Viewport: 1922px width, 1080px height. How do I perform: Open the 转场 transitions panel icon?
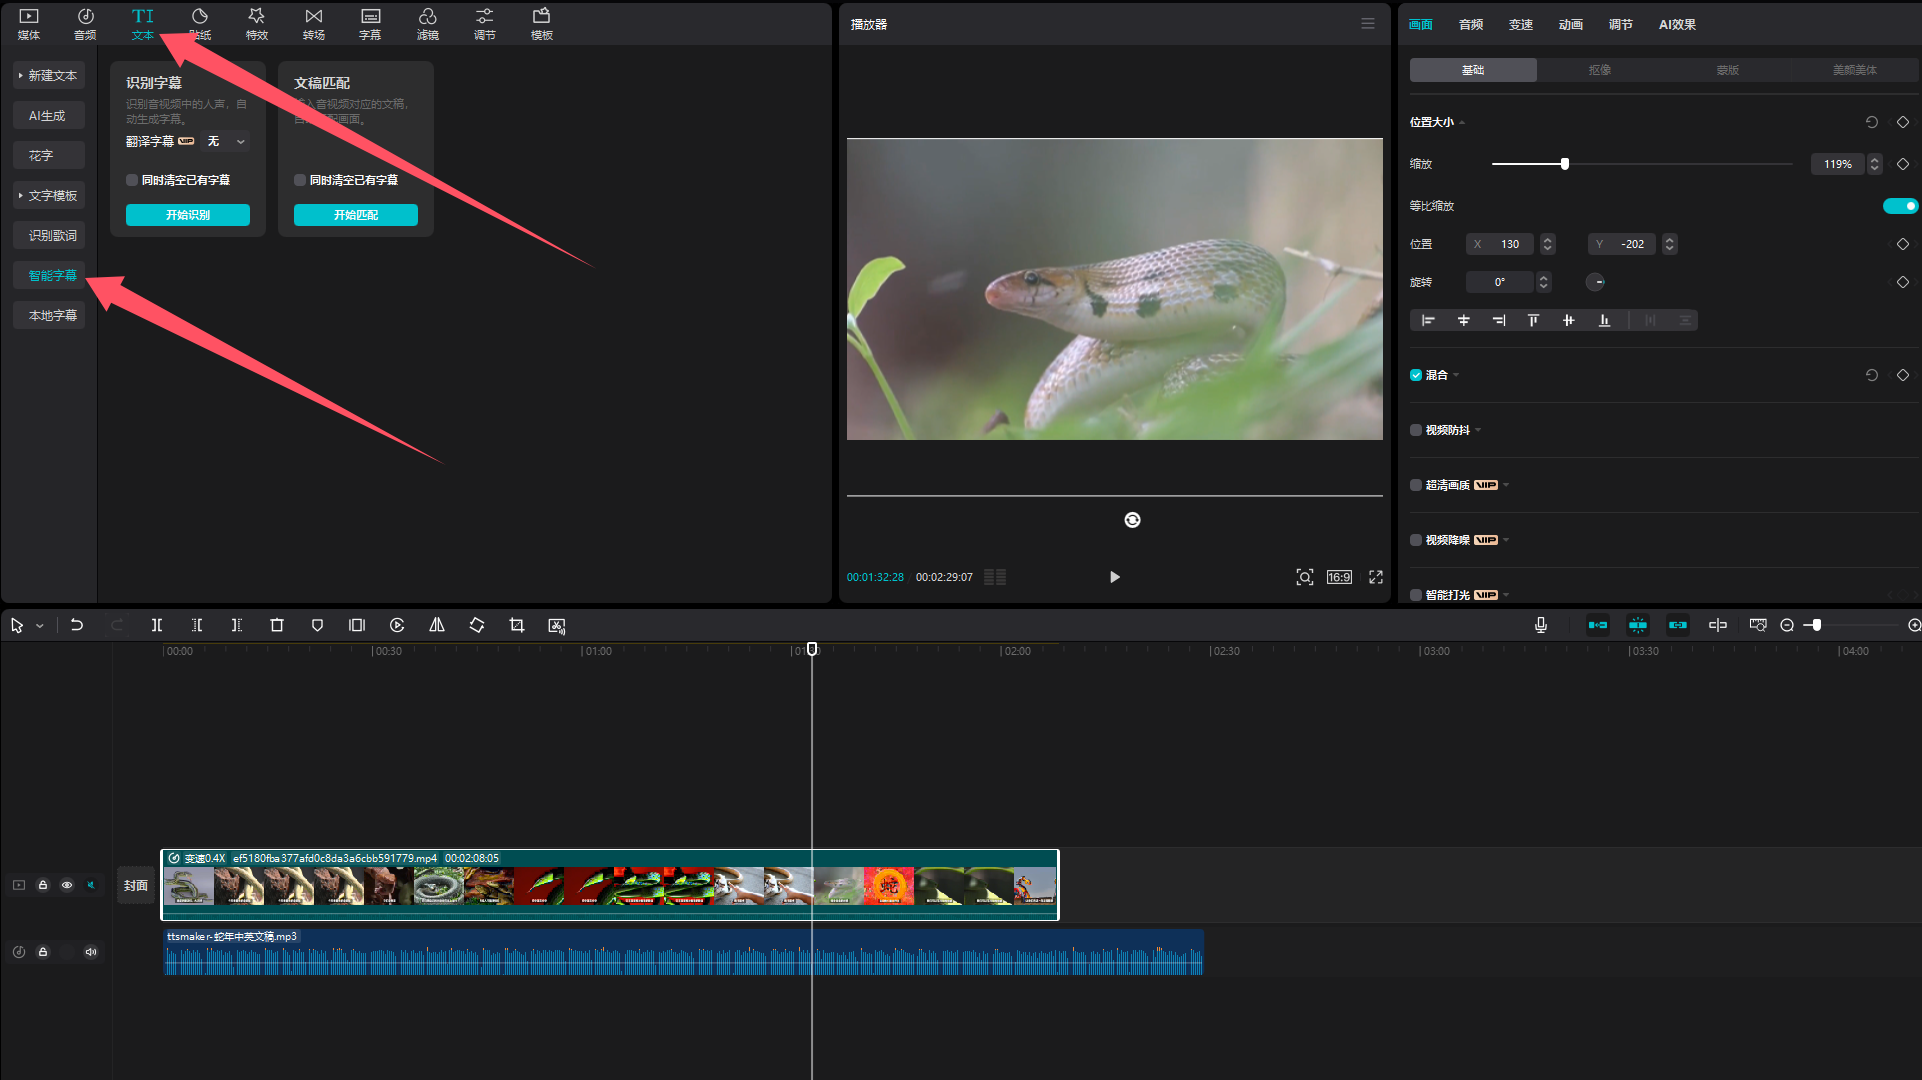click(x=314, y=24)
